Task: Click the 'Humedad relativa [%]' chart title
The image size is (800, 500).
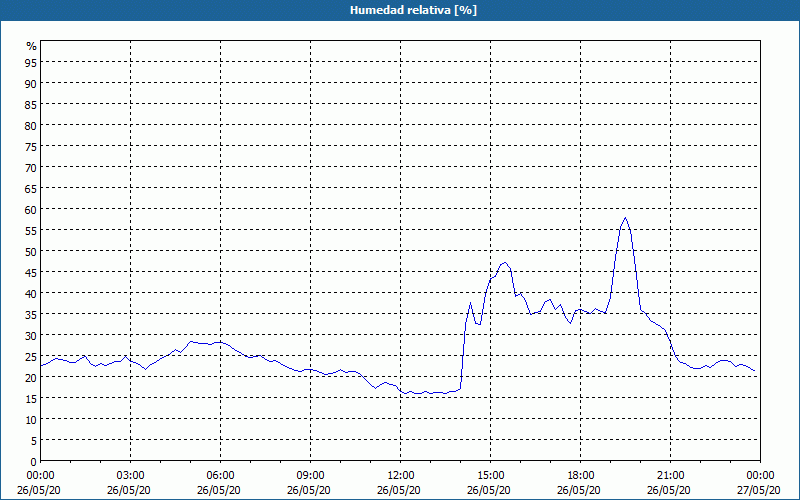Action: (413, 10)
